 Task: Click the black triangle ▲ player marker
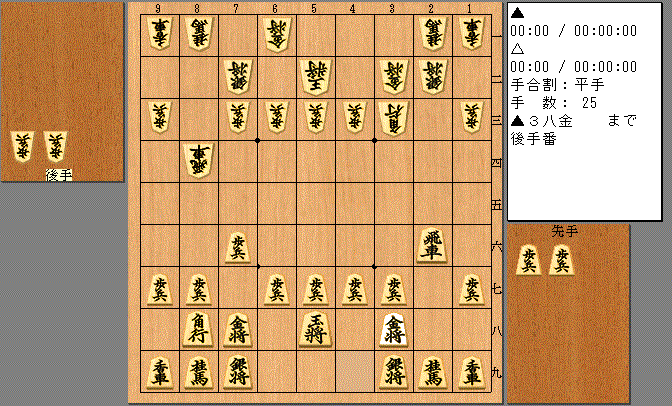(517, 13)
